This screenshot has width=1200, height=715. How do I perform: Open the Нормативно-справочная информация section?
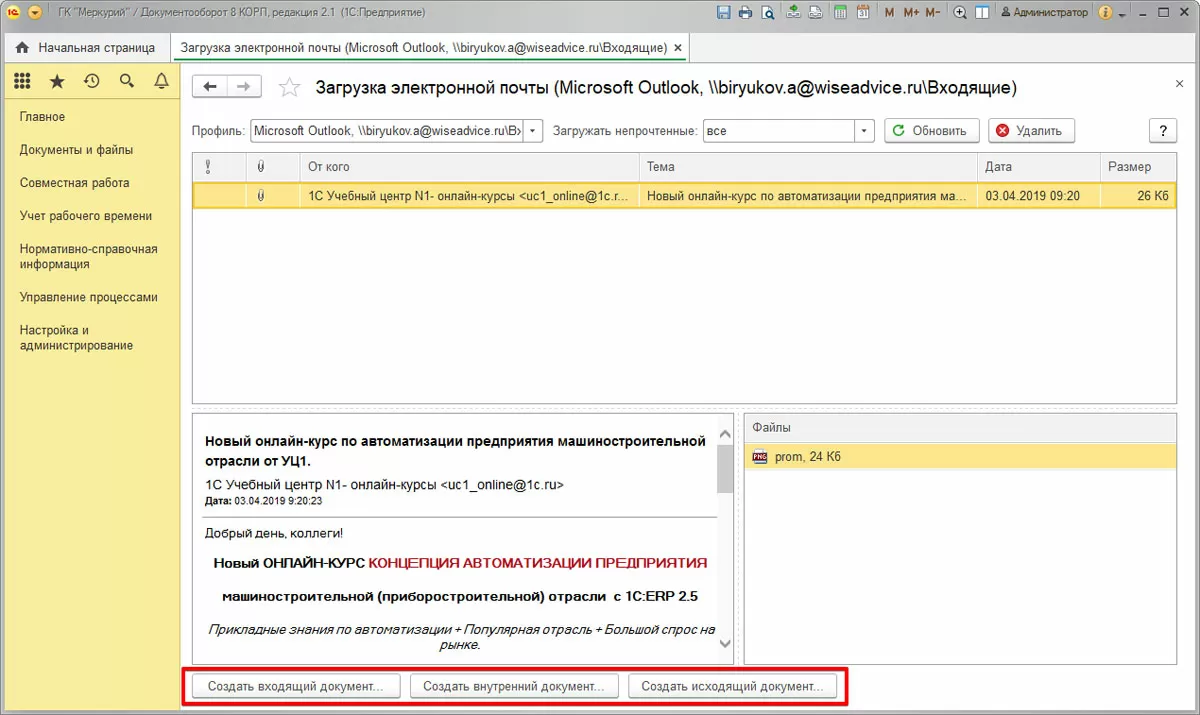click(88, 257)
